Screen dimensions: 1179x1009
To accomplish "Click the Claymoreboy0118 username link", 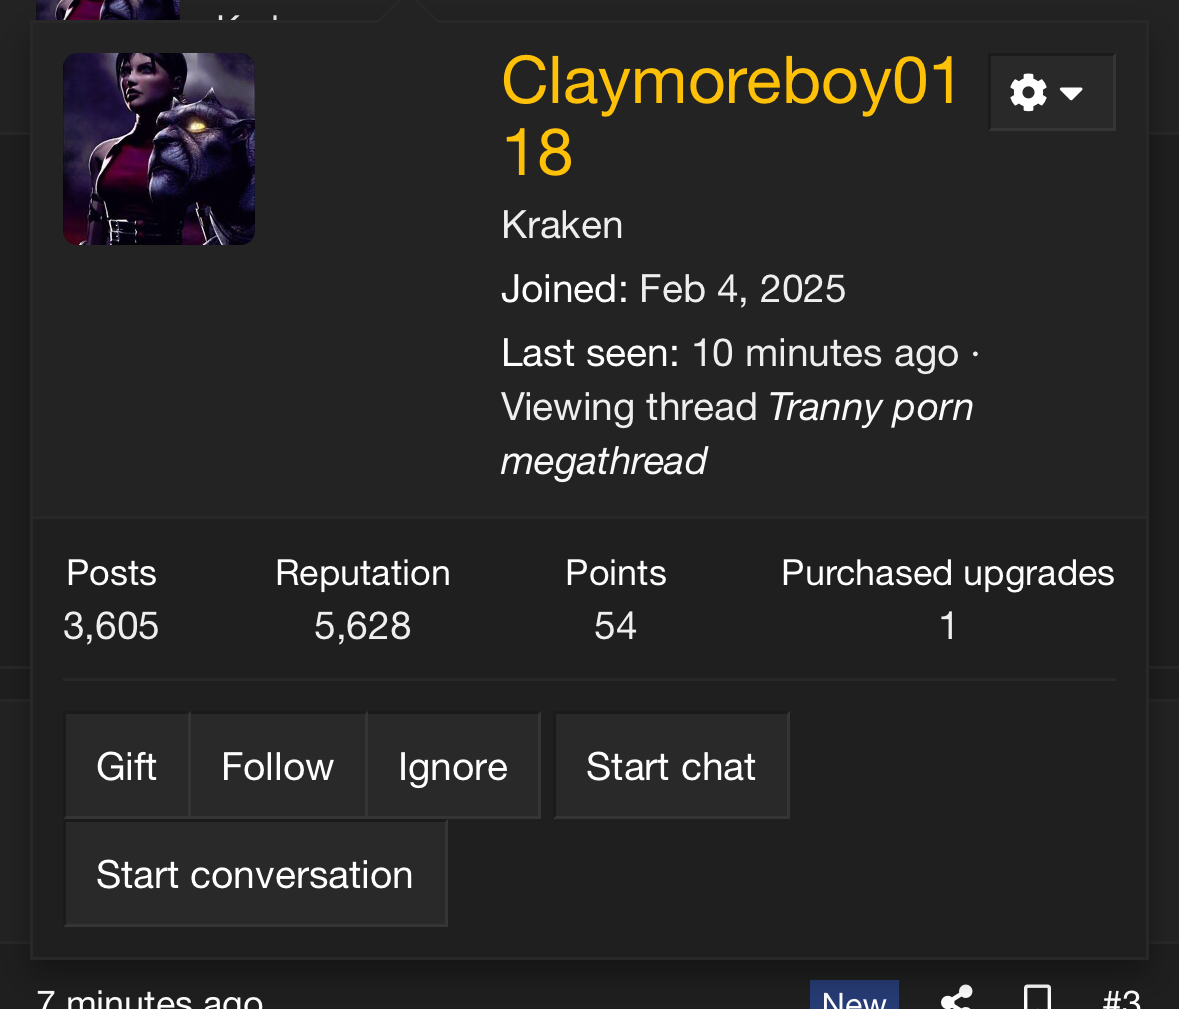I will tap(729, 115).
